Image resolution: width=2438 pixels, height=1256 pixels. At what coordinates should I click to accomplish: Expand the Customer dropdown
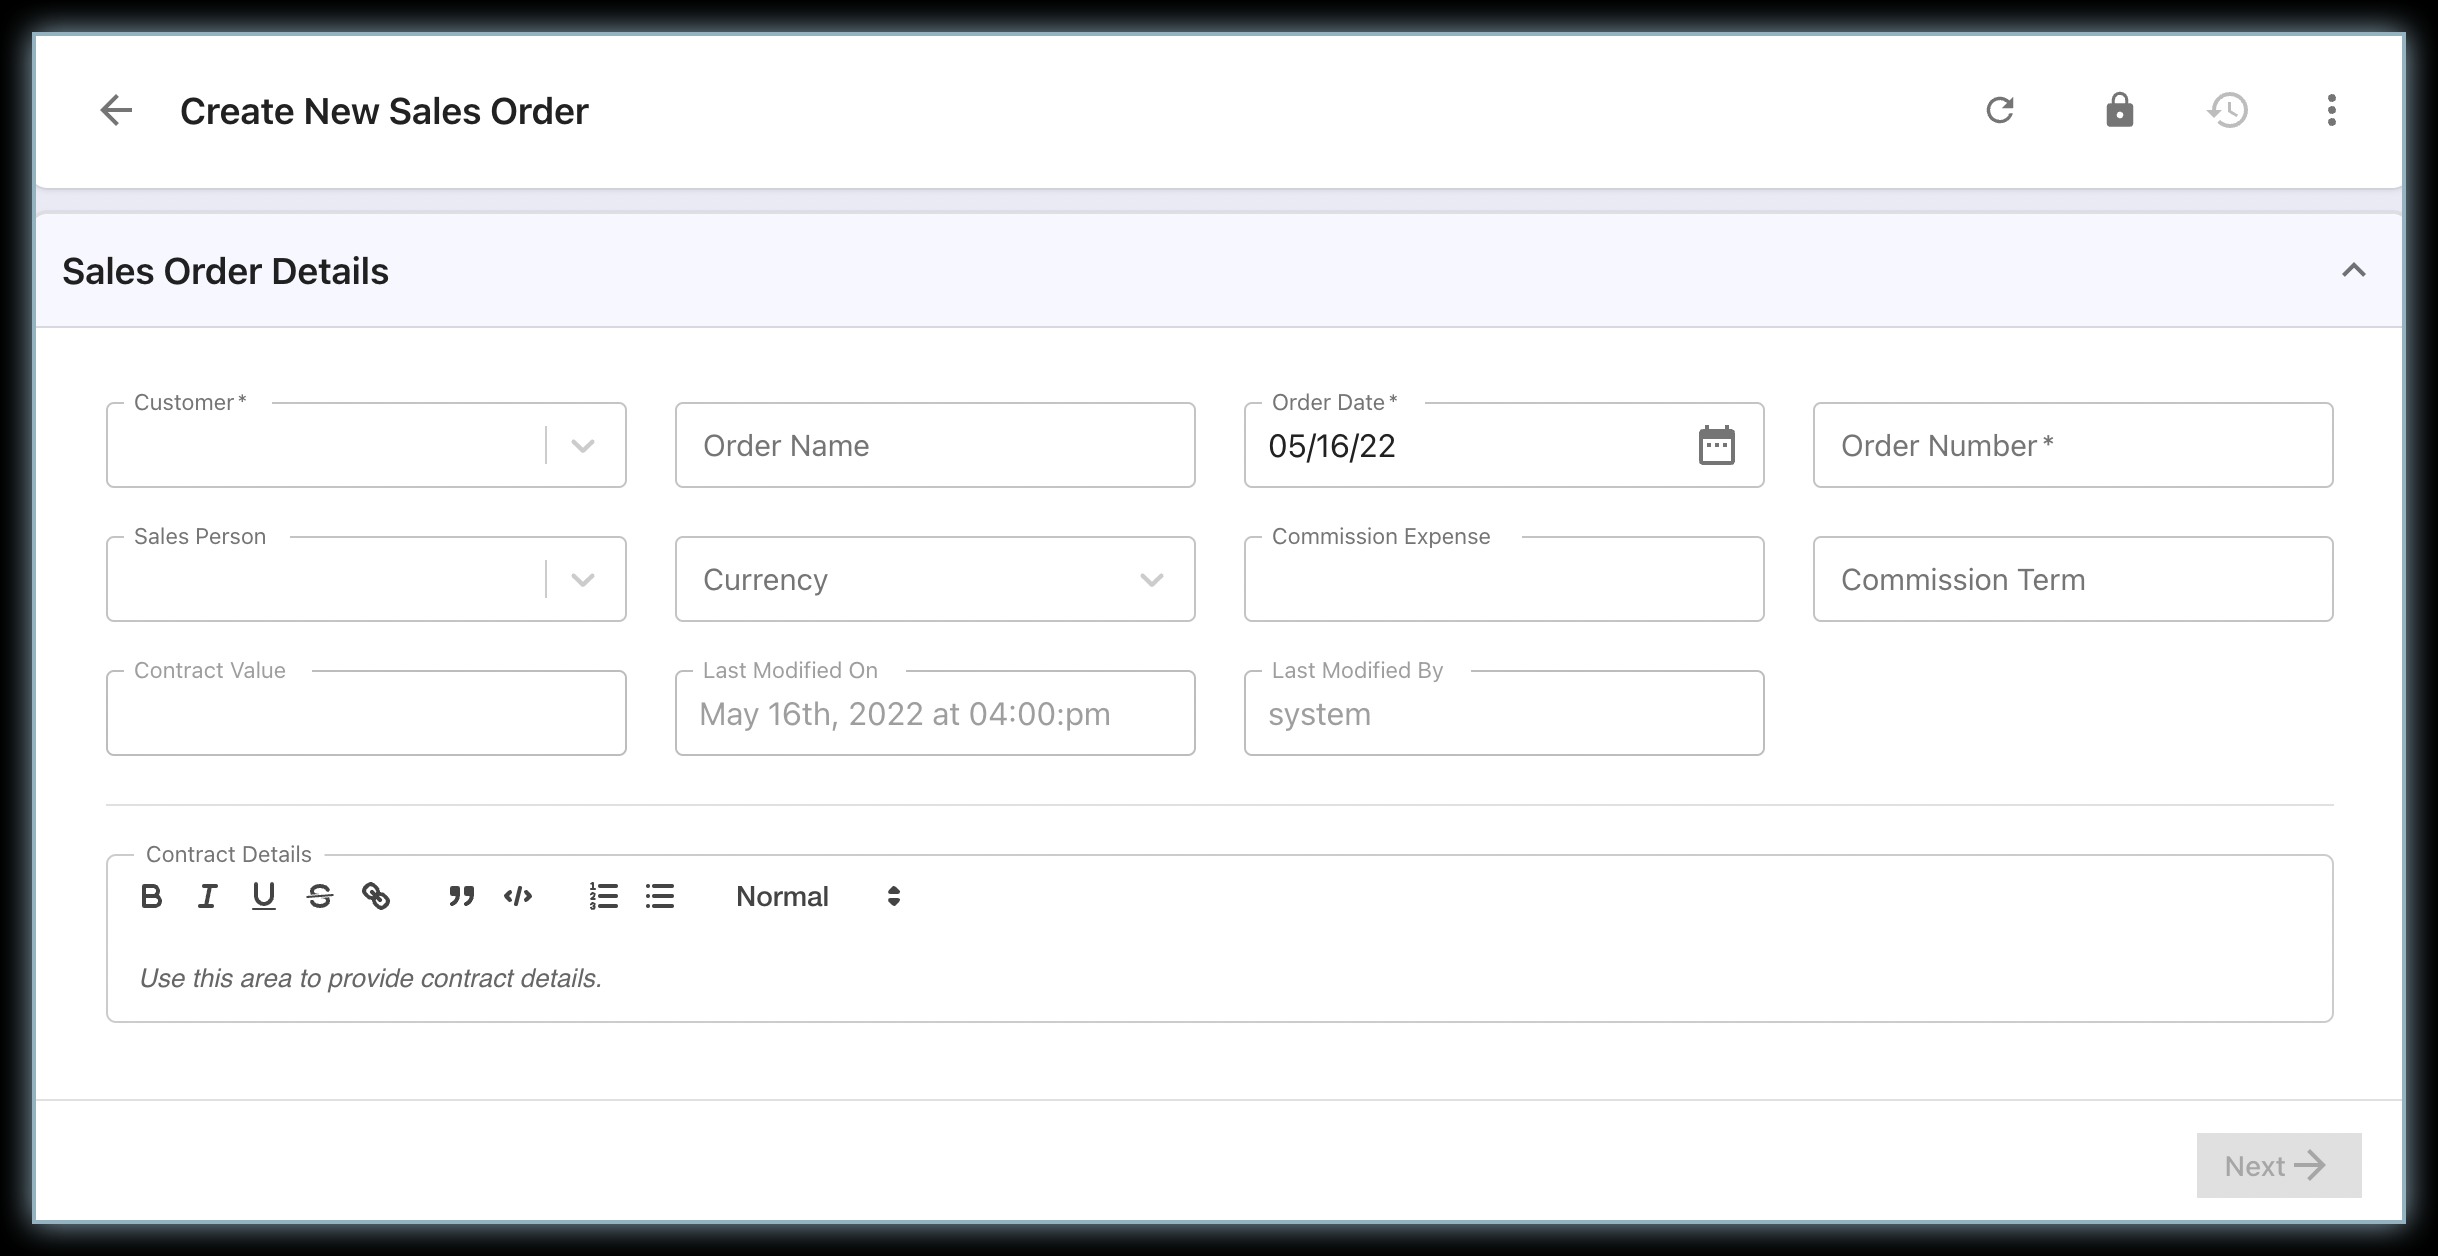pyautogui.click(x=583, y=446)
